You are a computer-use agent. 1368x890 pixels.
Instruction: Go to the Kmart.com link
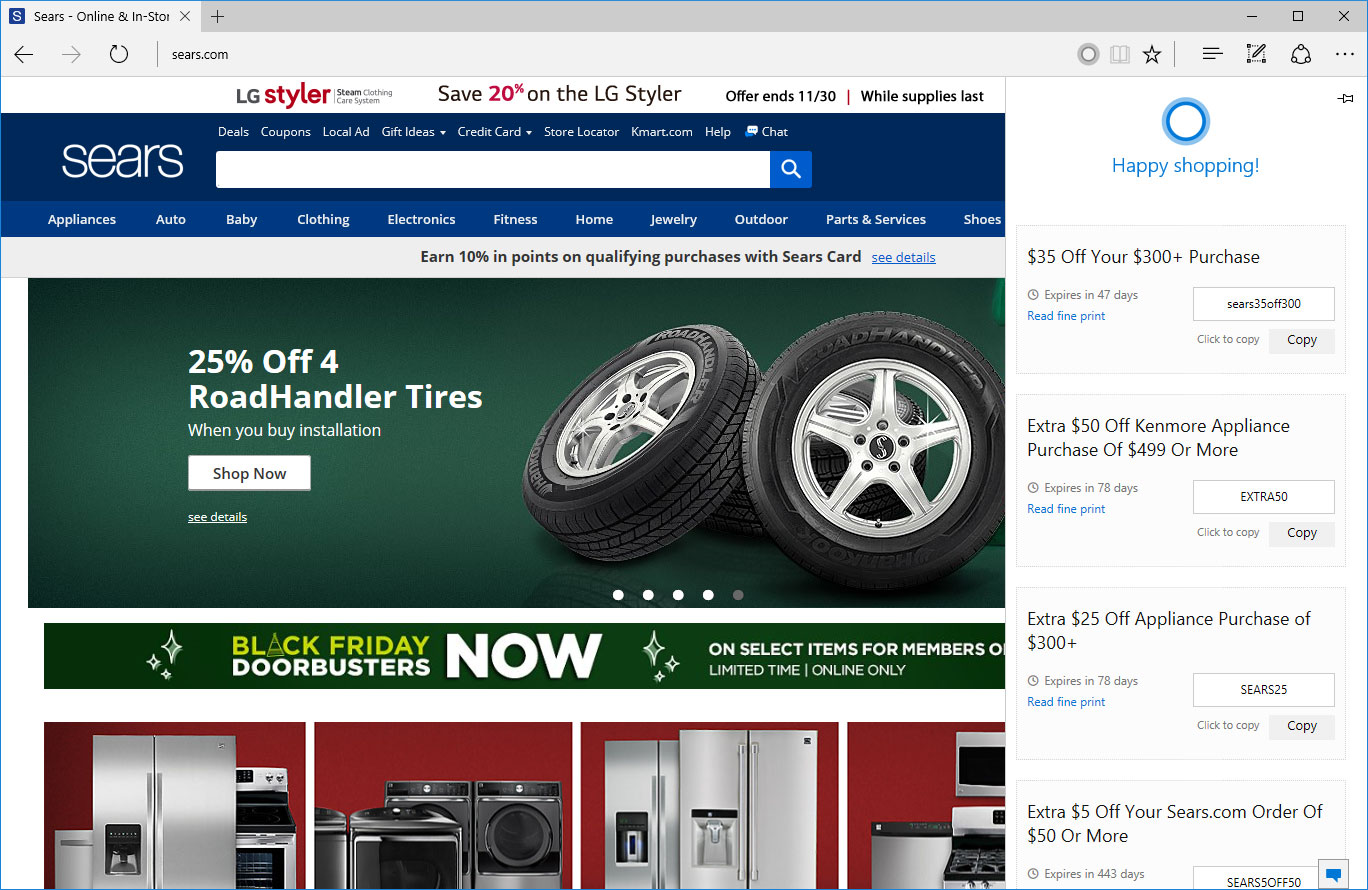click(x=662, y=131)
